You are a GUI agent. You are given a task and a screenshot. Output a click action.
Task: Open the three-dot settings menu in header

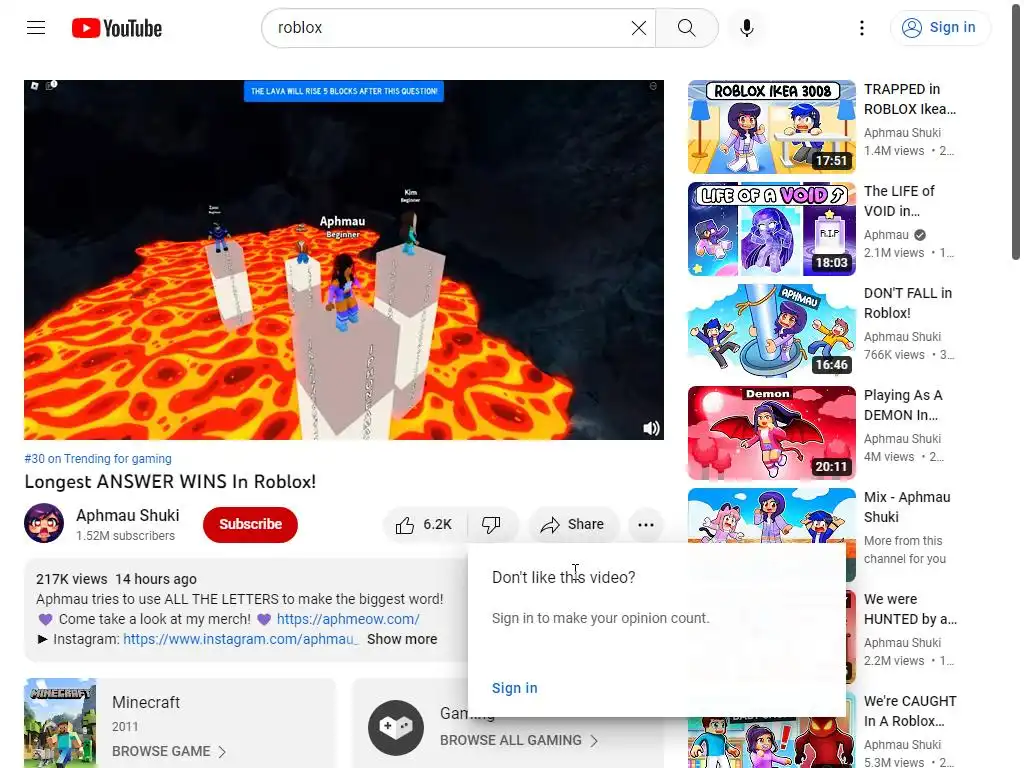pos(862,27)
